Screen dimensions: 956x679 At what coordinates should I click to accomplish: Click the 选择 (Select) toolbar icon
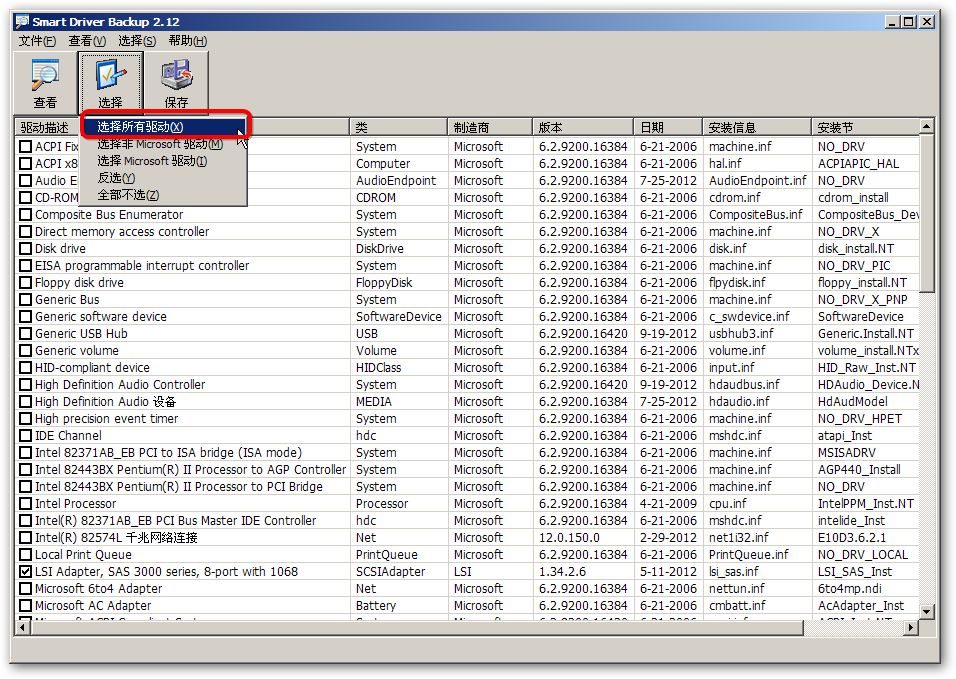coord(110,83)
